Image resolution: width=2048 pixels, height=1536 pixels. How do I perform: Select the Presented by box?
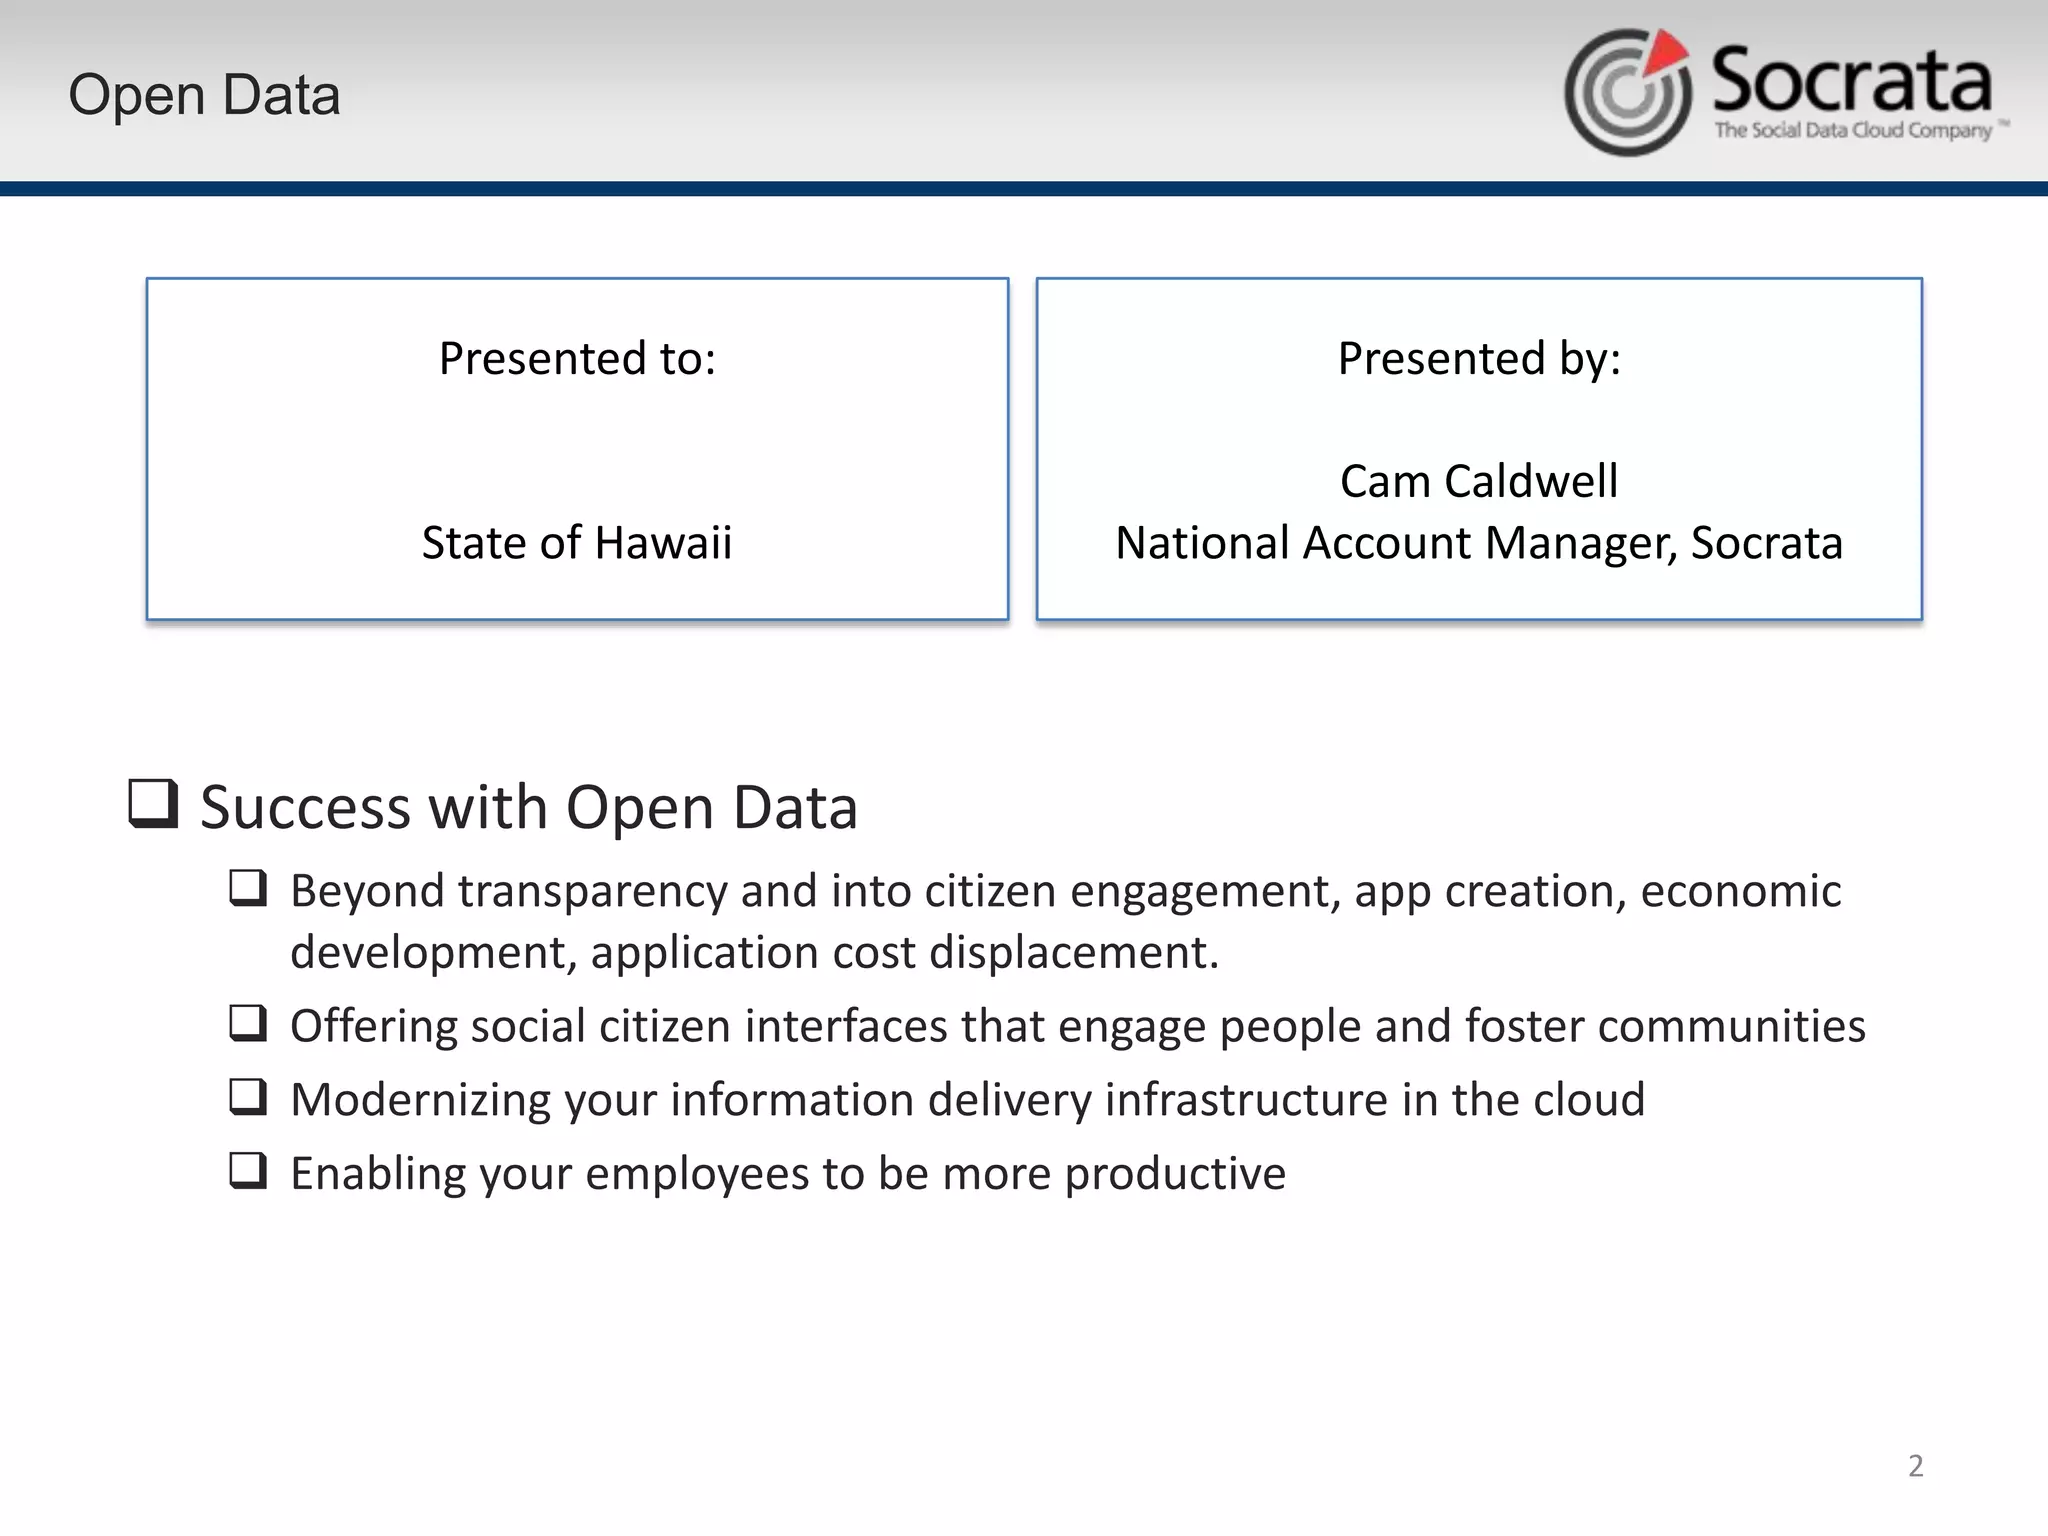[1479, 420]
